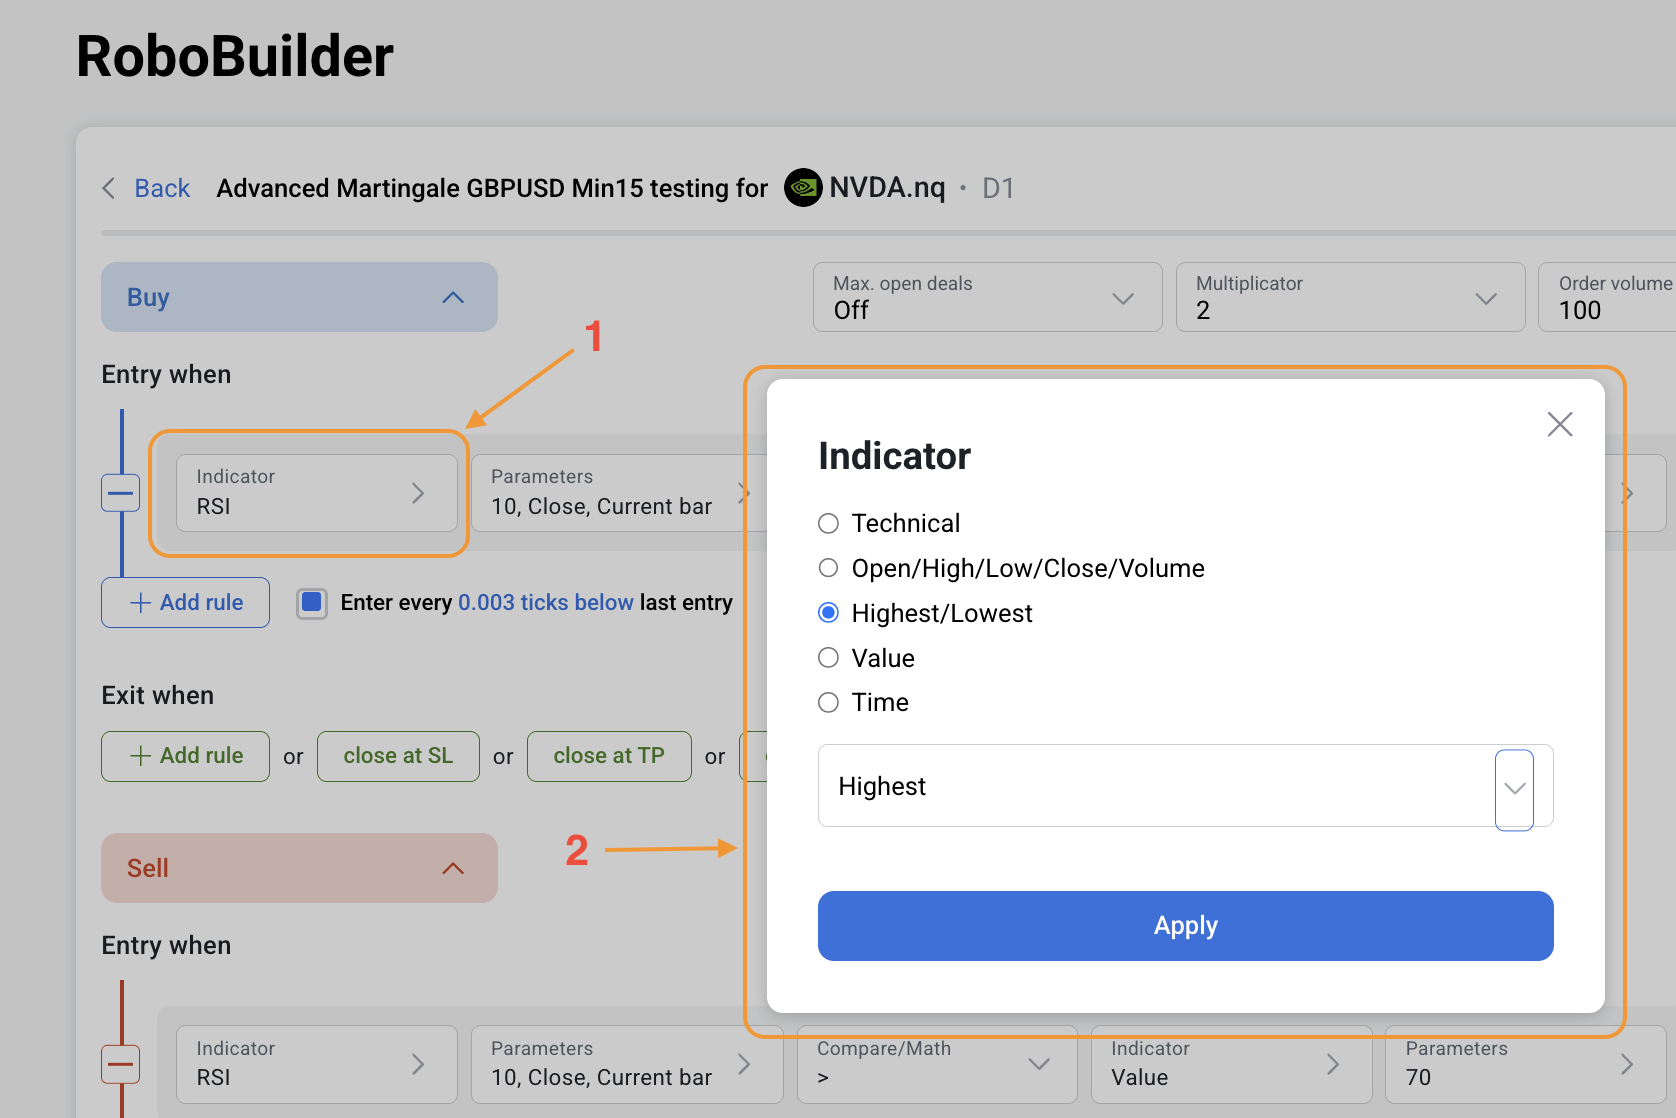This screenshot has height=1118, width=1676.
Task: Open Buy section RSI Indicator selector
Action: [x=317, y=492]
